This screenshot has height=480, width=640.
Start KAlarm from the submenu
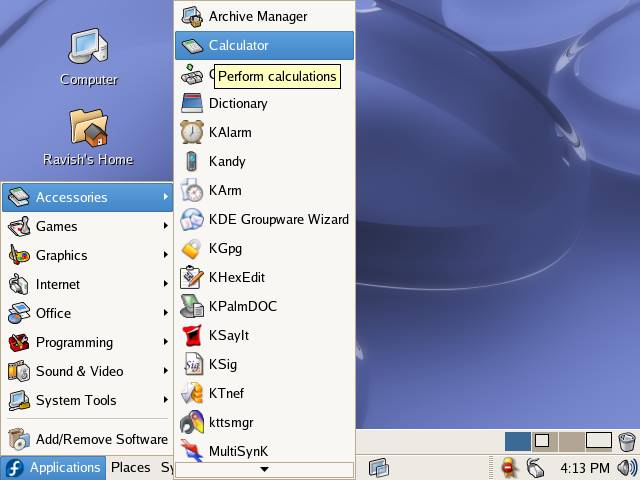264,132
